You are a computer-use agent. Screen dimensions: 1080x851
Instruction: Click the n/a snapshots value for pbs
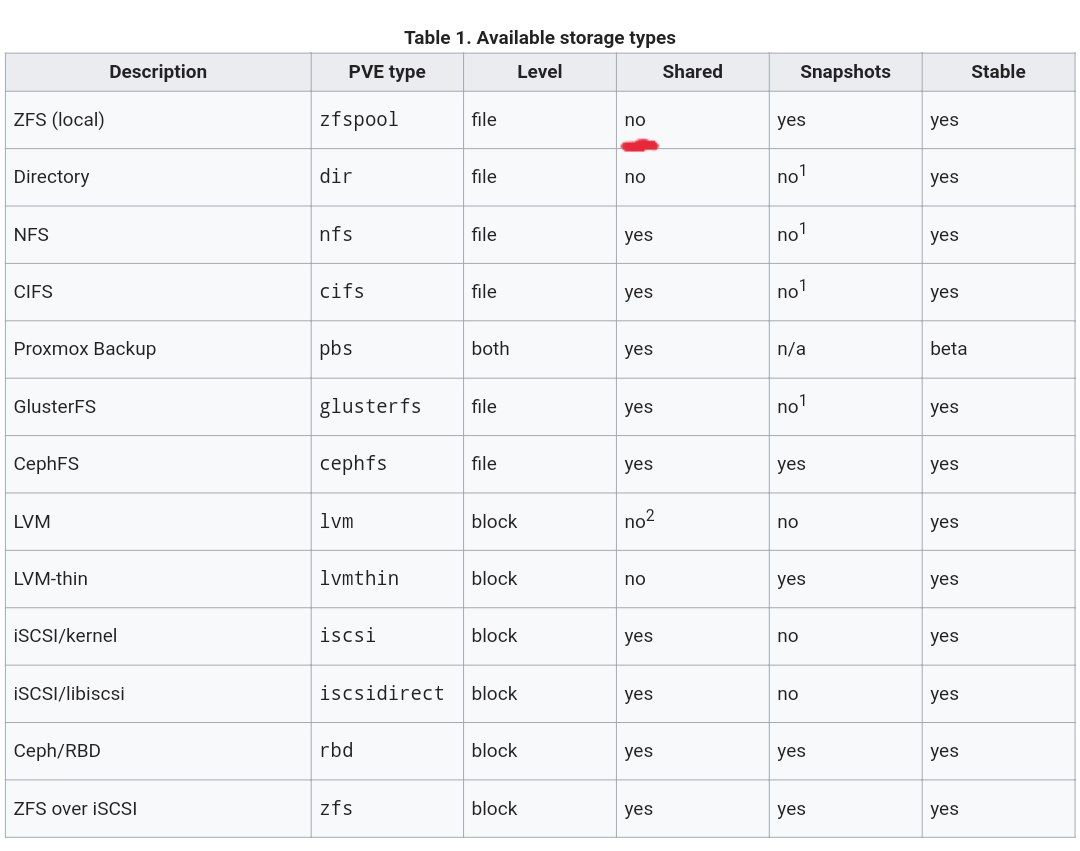click(x=791, y=349)
